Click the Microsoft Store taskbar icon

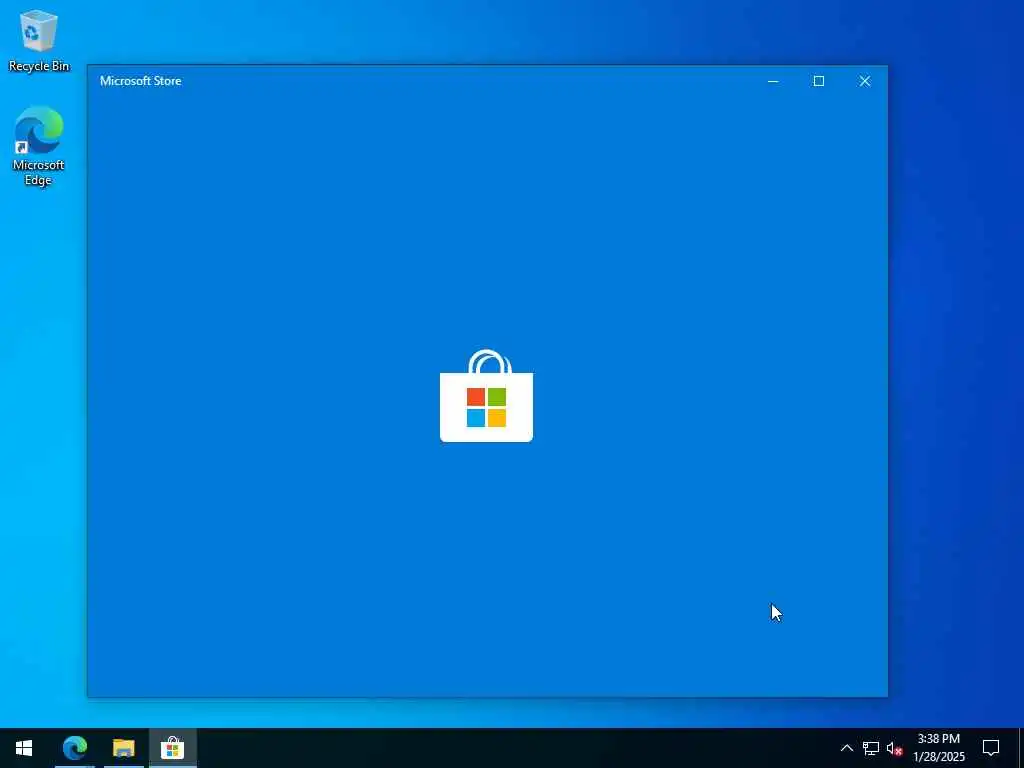(x=172, y=748)
